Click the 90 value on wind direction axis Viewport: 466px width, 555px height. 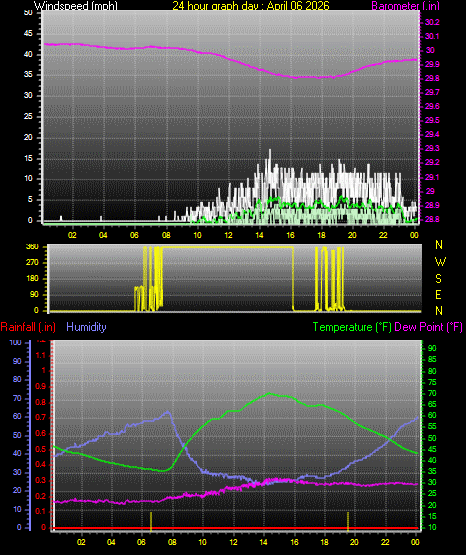(x=34, y=294)
